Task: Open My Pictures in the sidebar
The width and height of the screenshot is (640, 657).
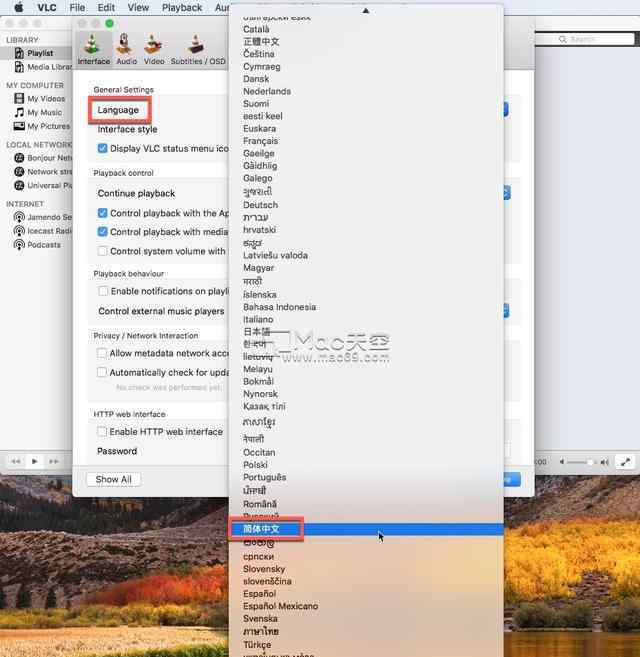Action: click(42, 126)
